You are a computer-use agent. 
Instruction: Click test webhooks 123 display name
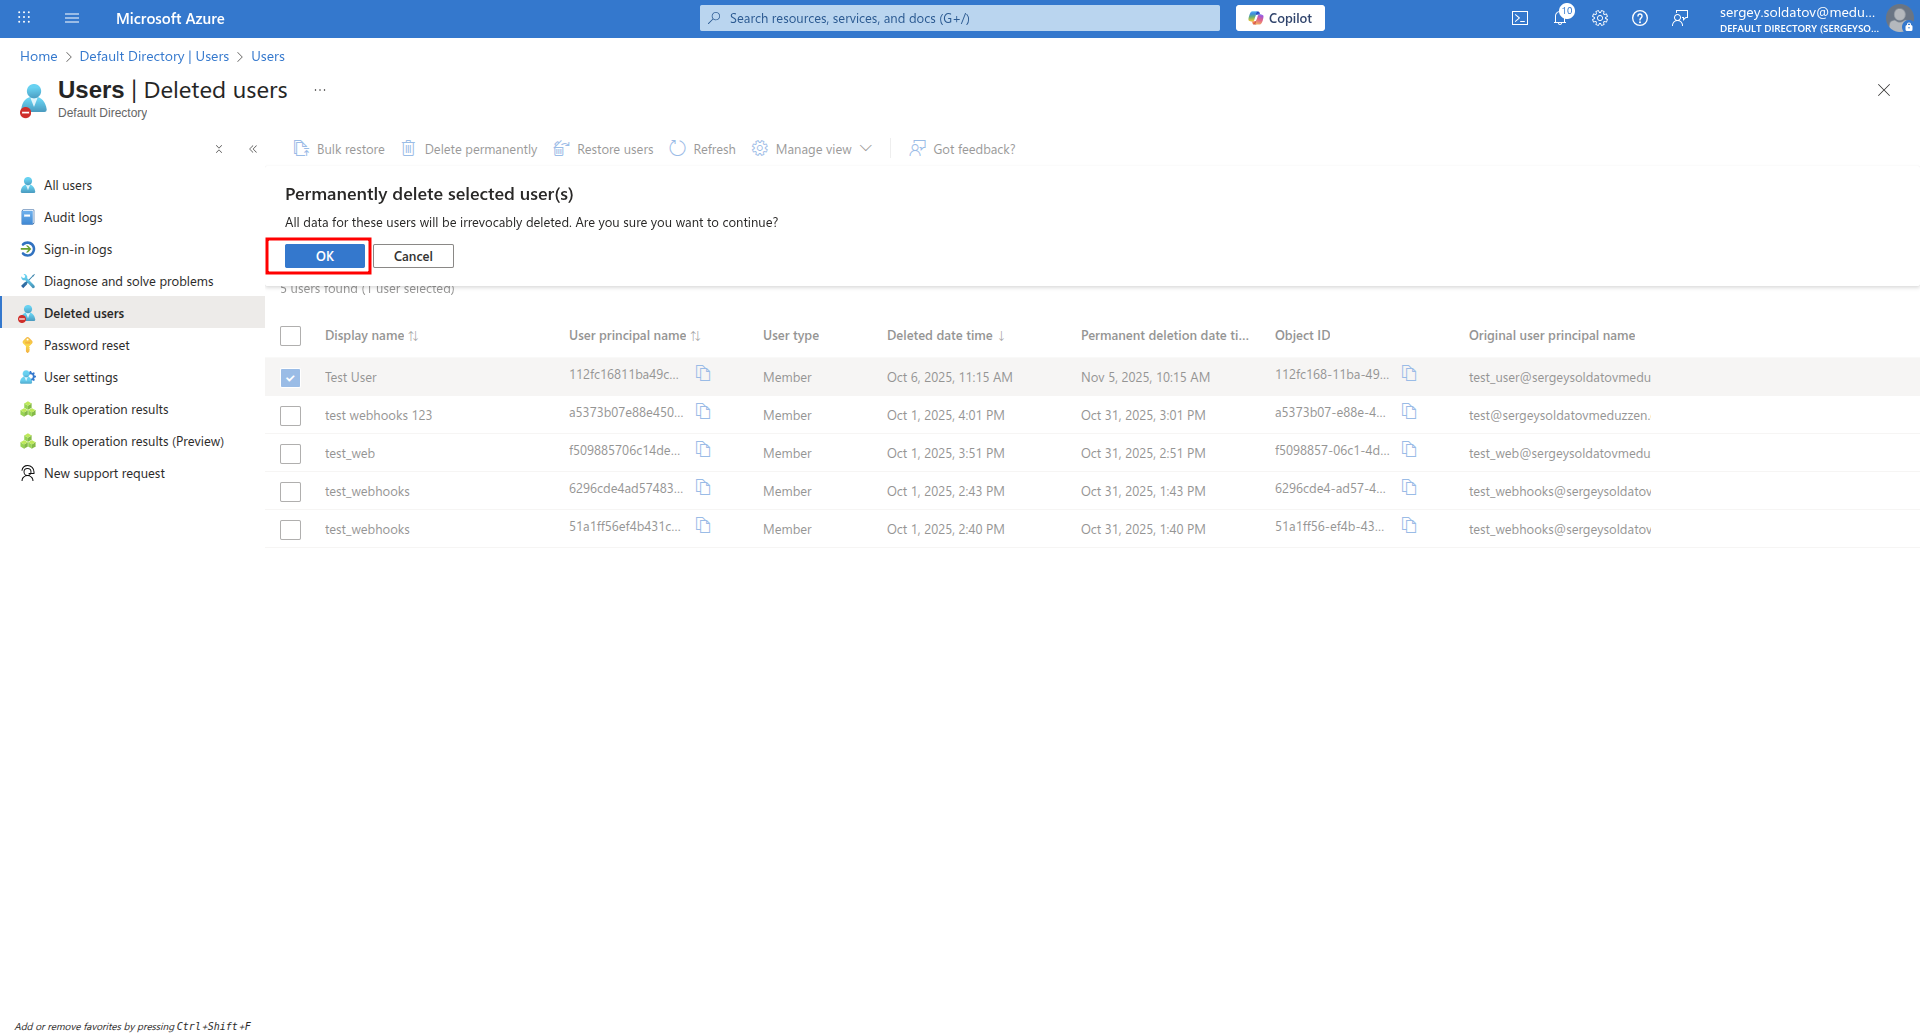(378, 415)
